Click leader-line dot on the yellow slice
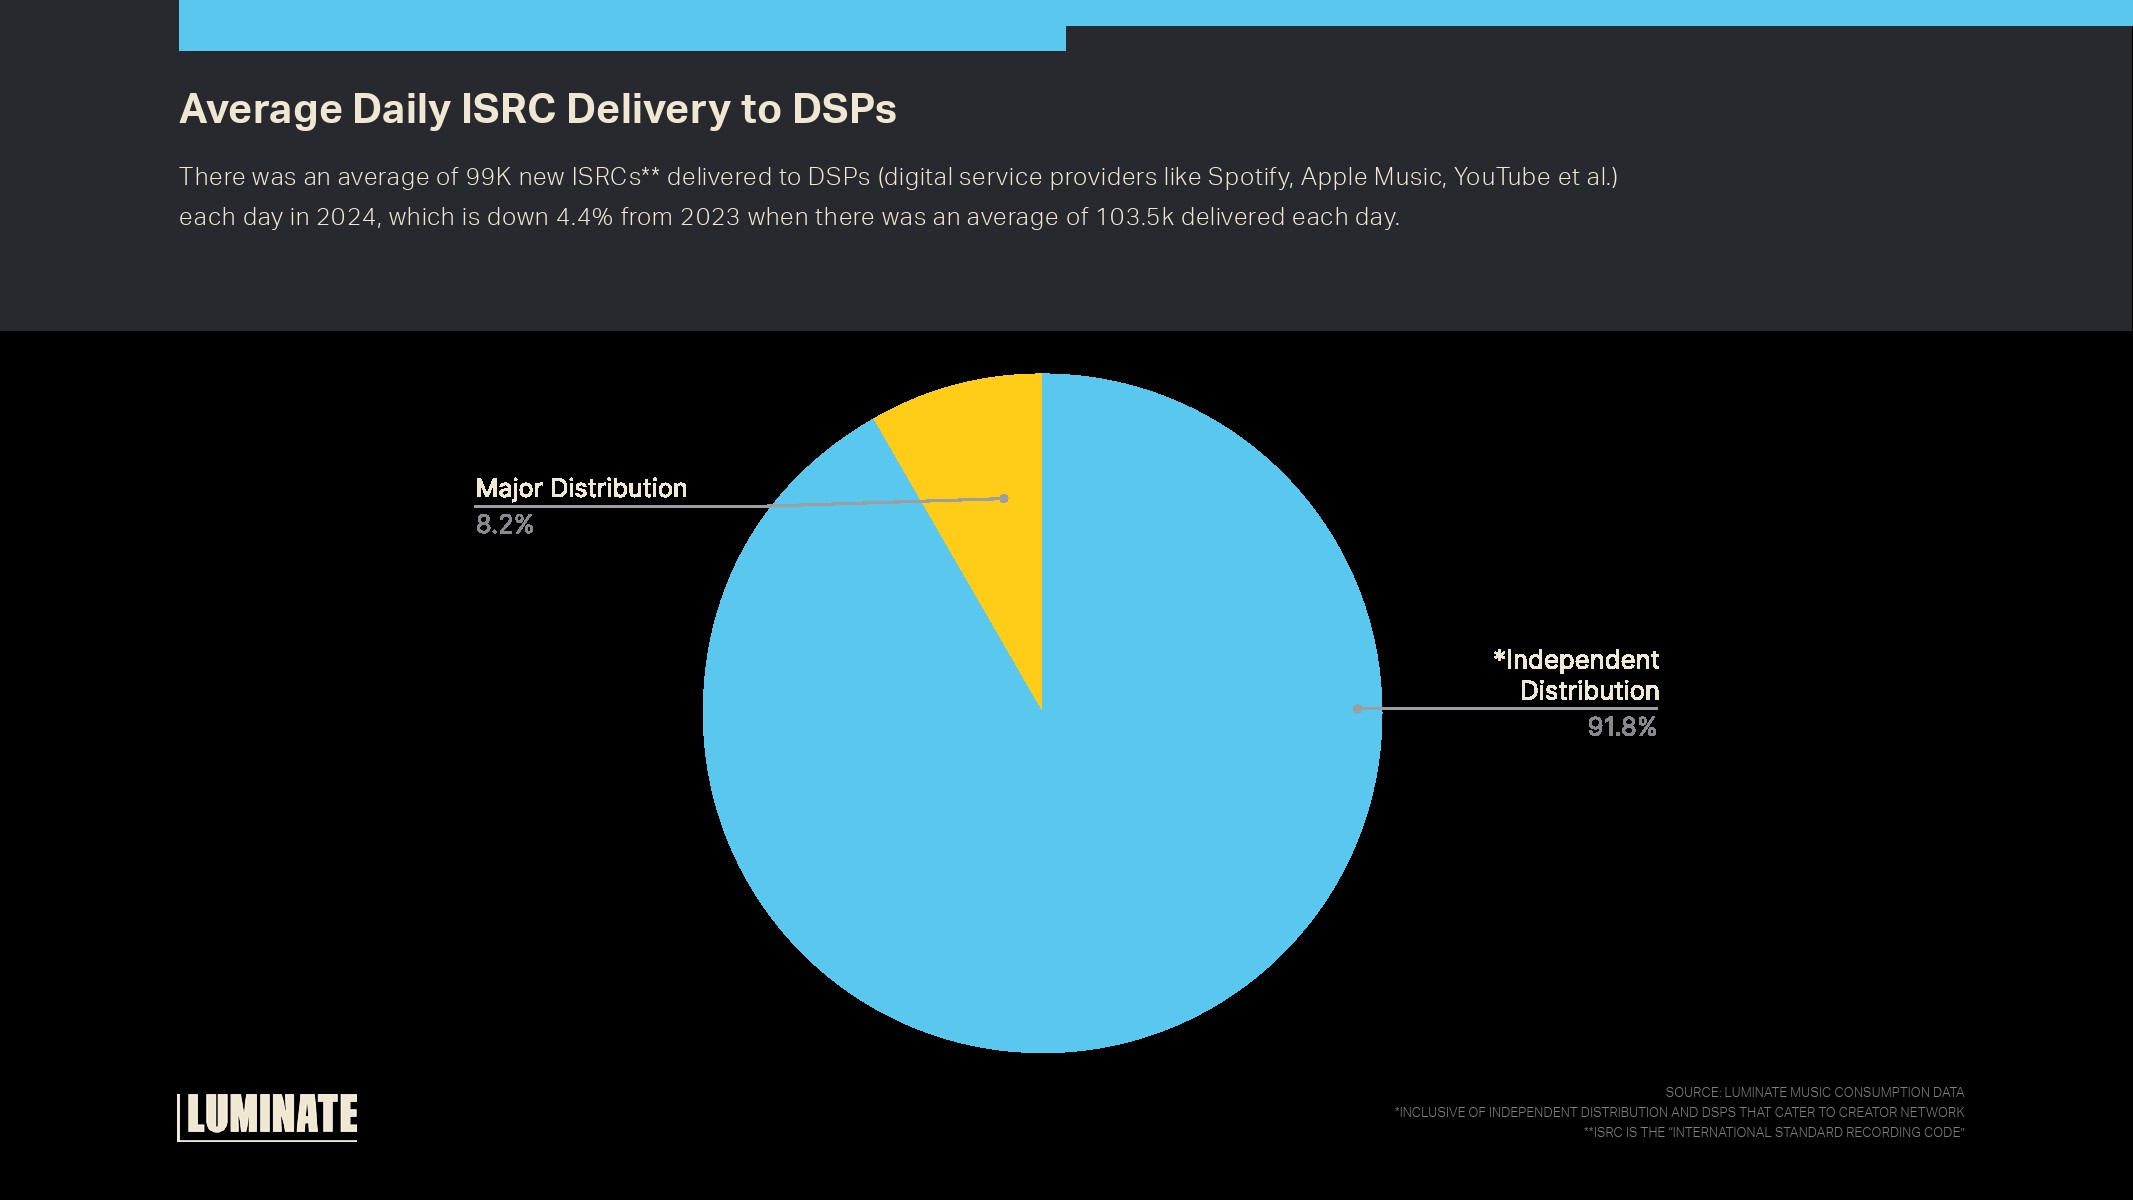2133x1200 pixels. pos(1003,498)
